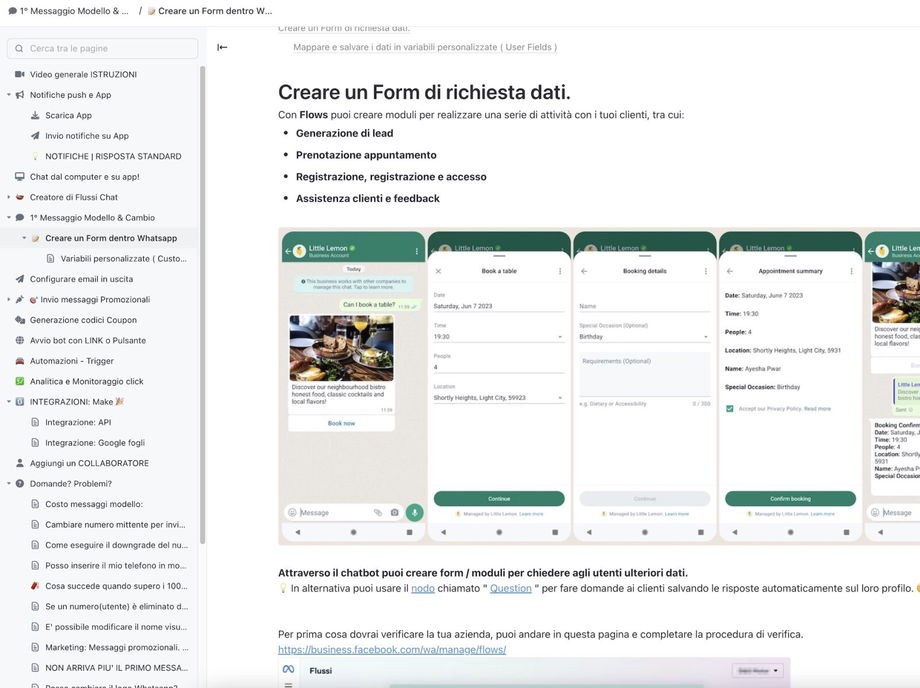The height and width of the screenshot is (688, 920).
Task: Open Automazioni - Trigger page
Action: tap(72, 361)
